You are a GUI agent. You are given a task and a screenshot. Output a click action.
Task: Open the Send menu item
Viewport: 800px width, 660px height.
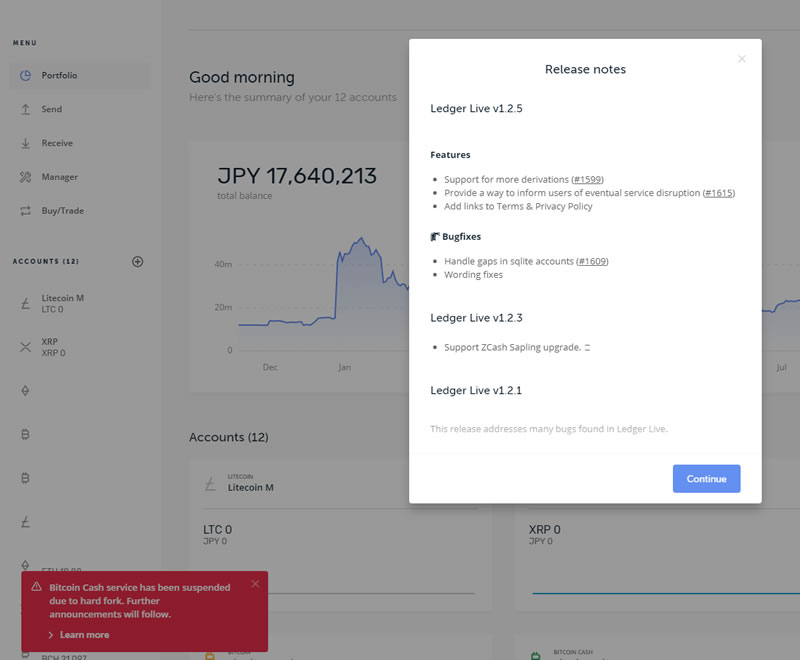[80, 109]
